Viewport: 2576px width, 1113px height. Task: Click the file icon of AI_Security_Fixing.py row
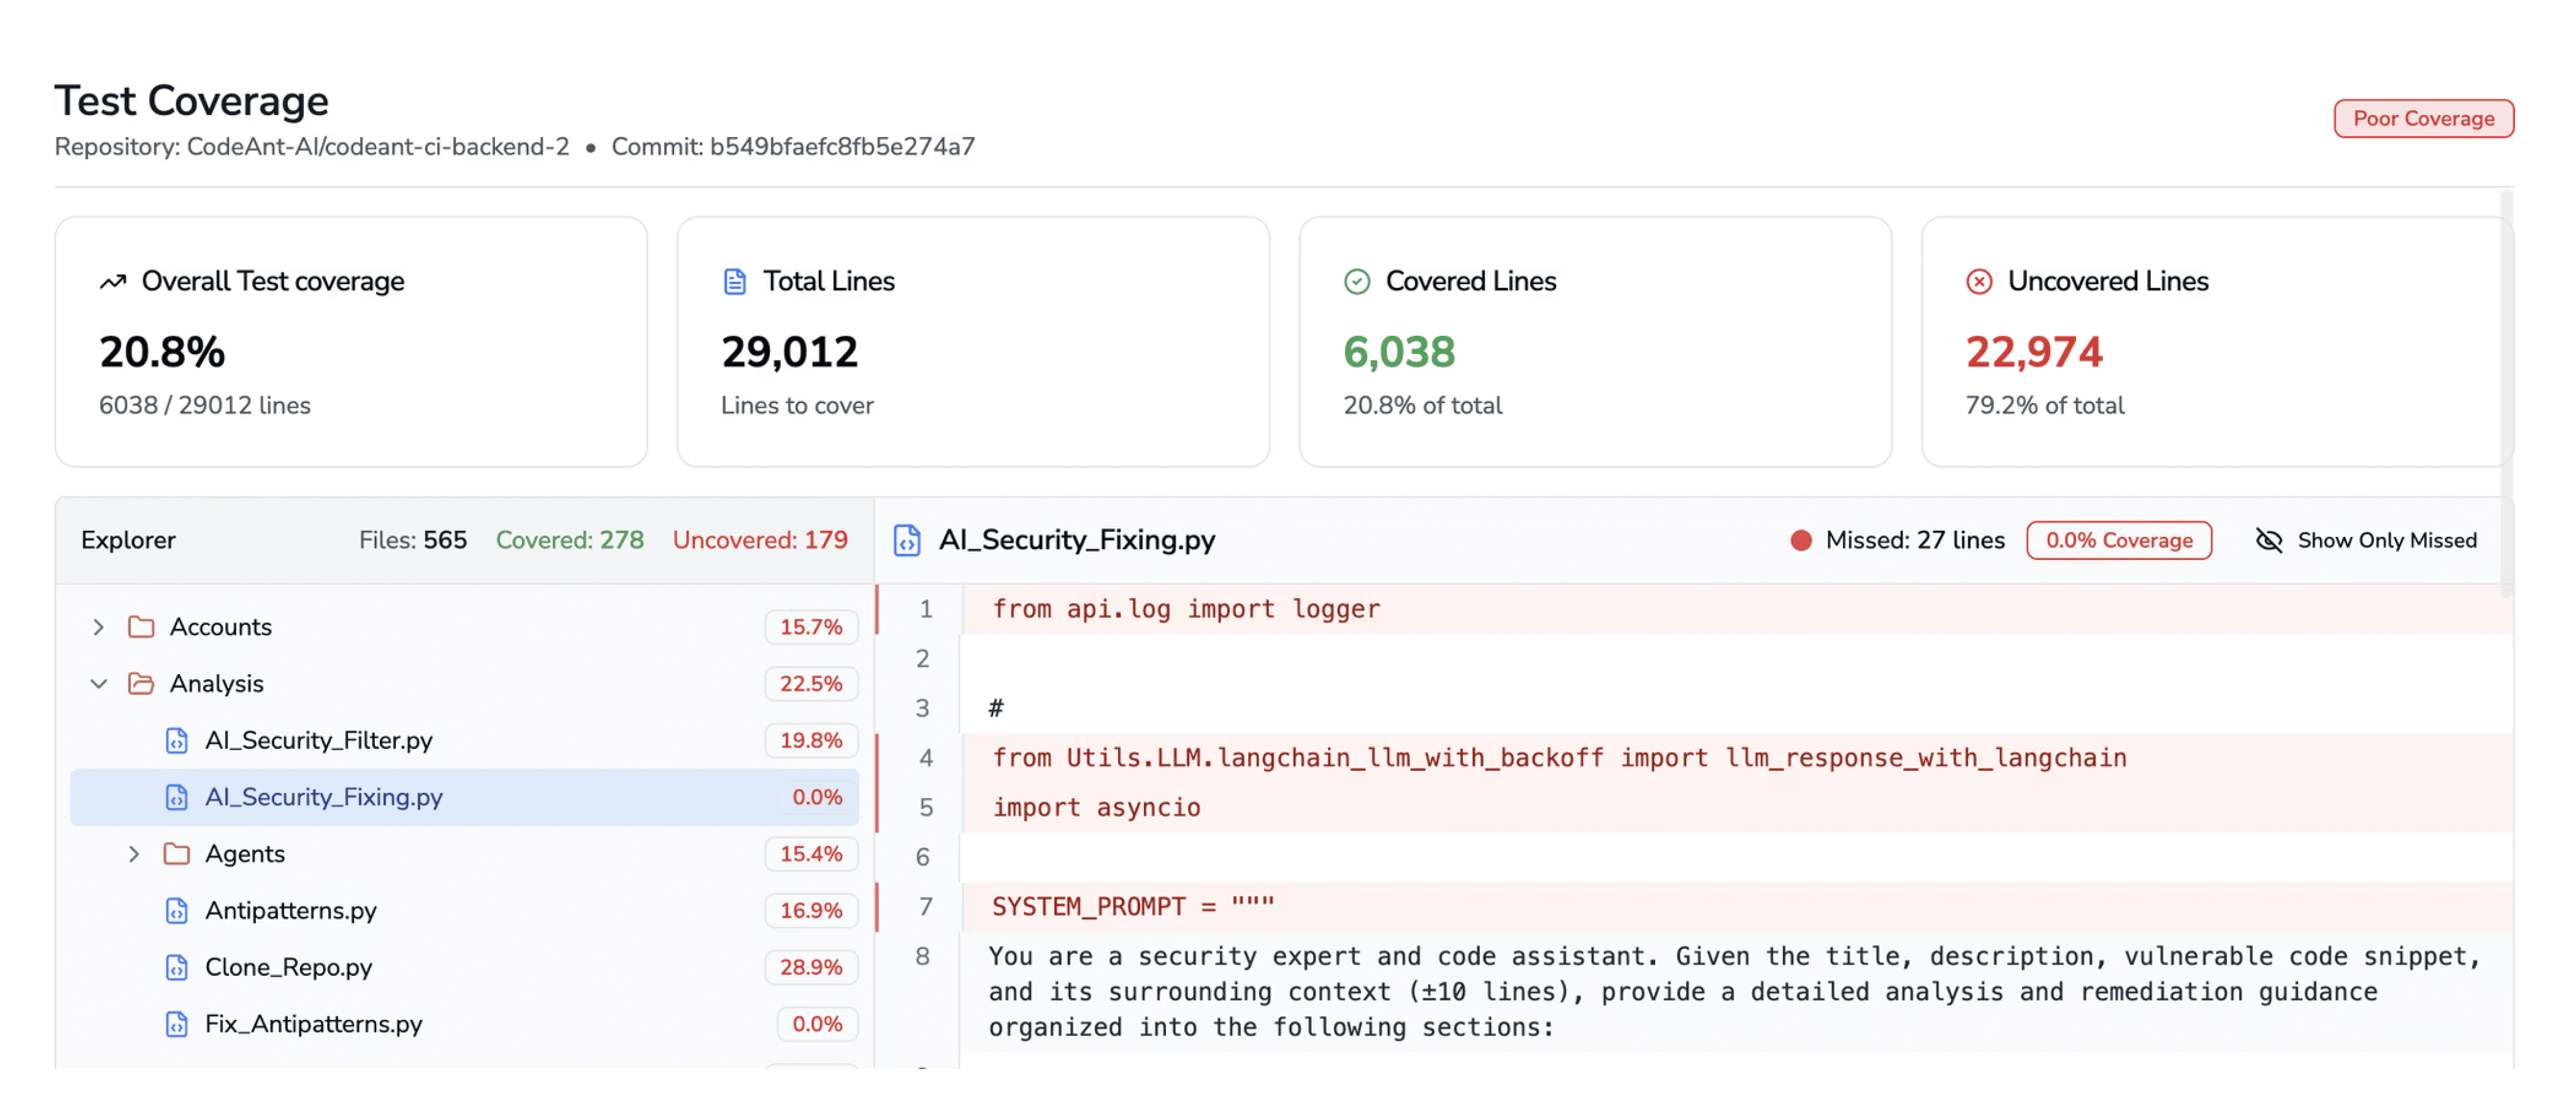coord(177,798)
